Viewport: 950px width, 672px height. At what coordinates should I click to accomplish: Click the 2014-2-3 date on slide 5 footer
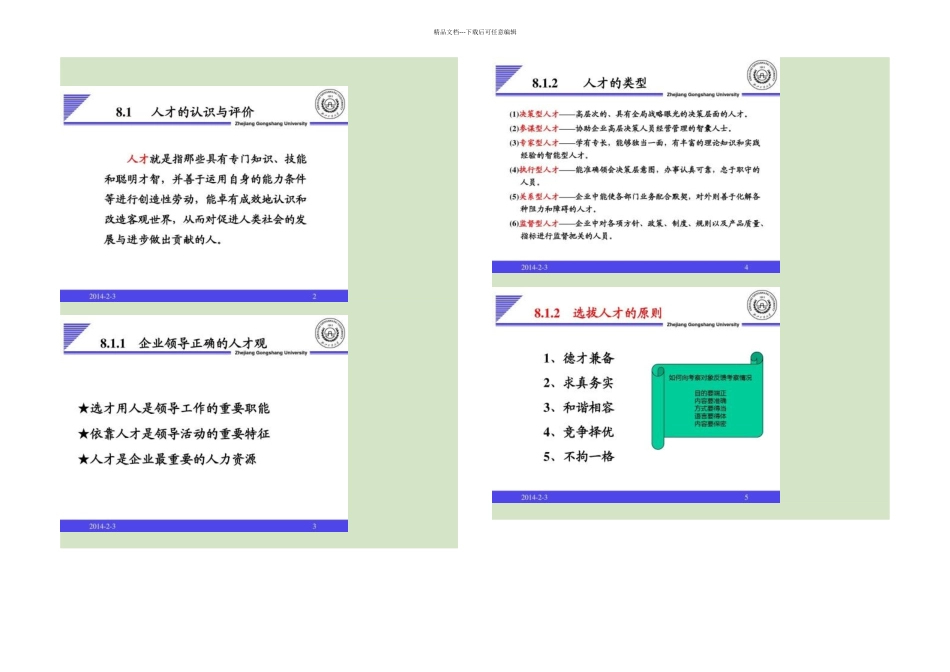534,497
